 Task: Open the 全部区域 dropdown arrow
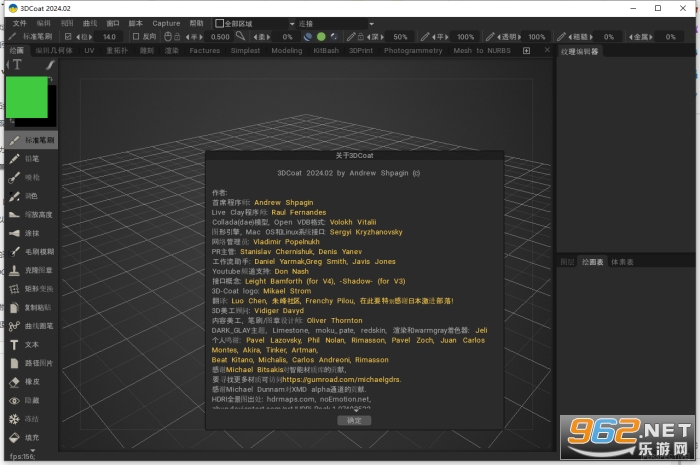point(292,24)
